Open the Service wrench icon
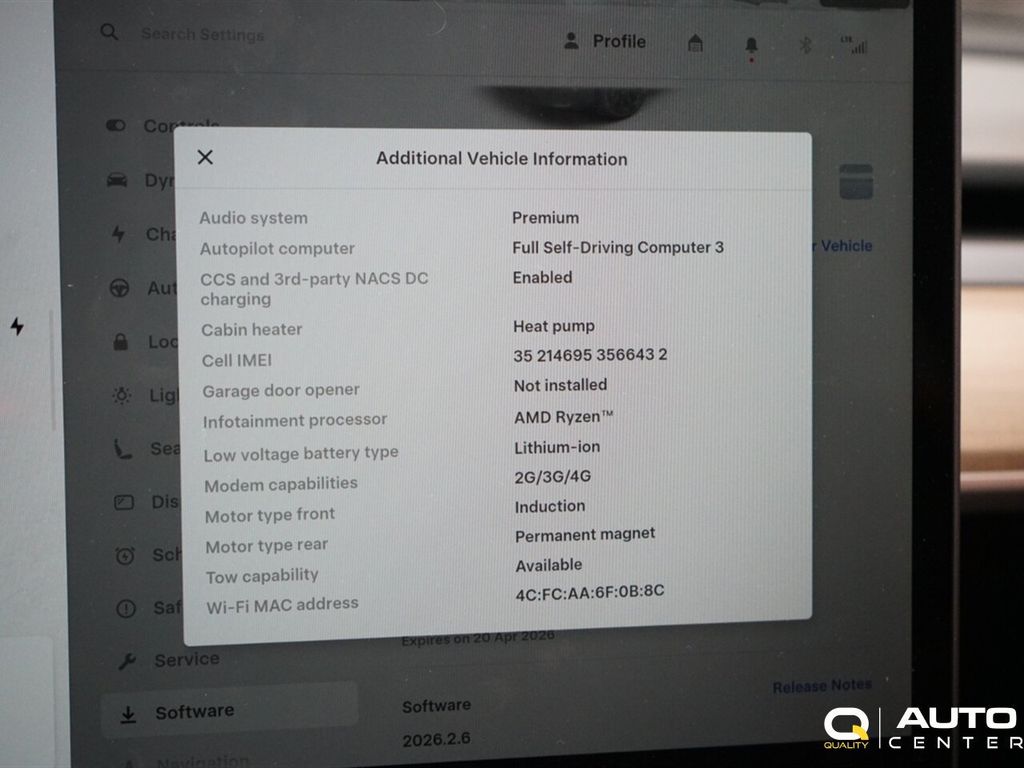 click(126, 659)
